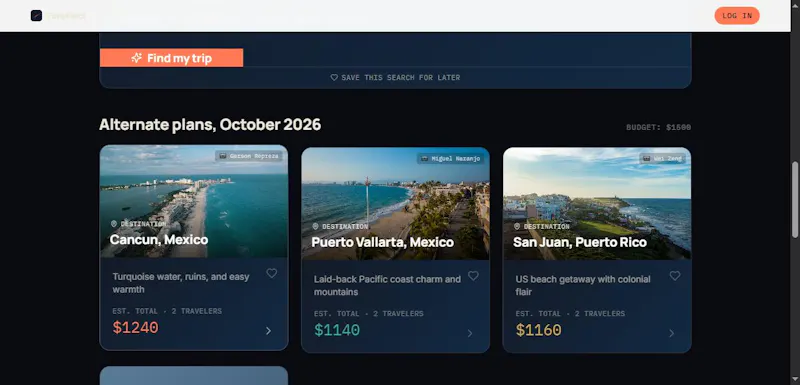Viewport: 800px width, 385px height.
Task: Click the Cancun, Mexico title
Action: click(x=159, y=240)
